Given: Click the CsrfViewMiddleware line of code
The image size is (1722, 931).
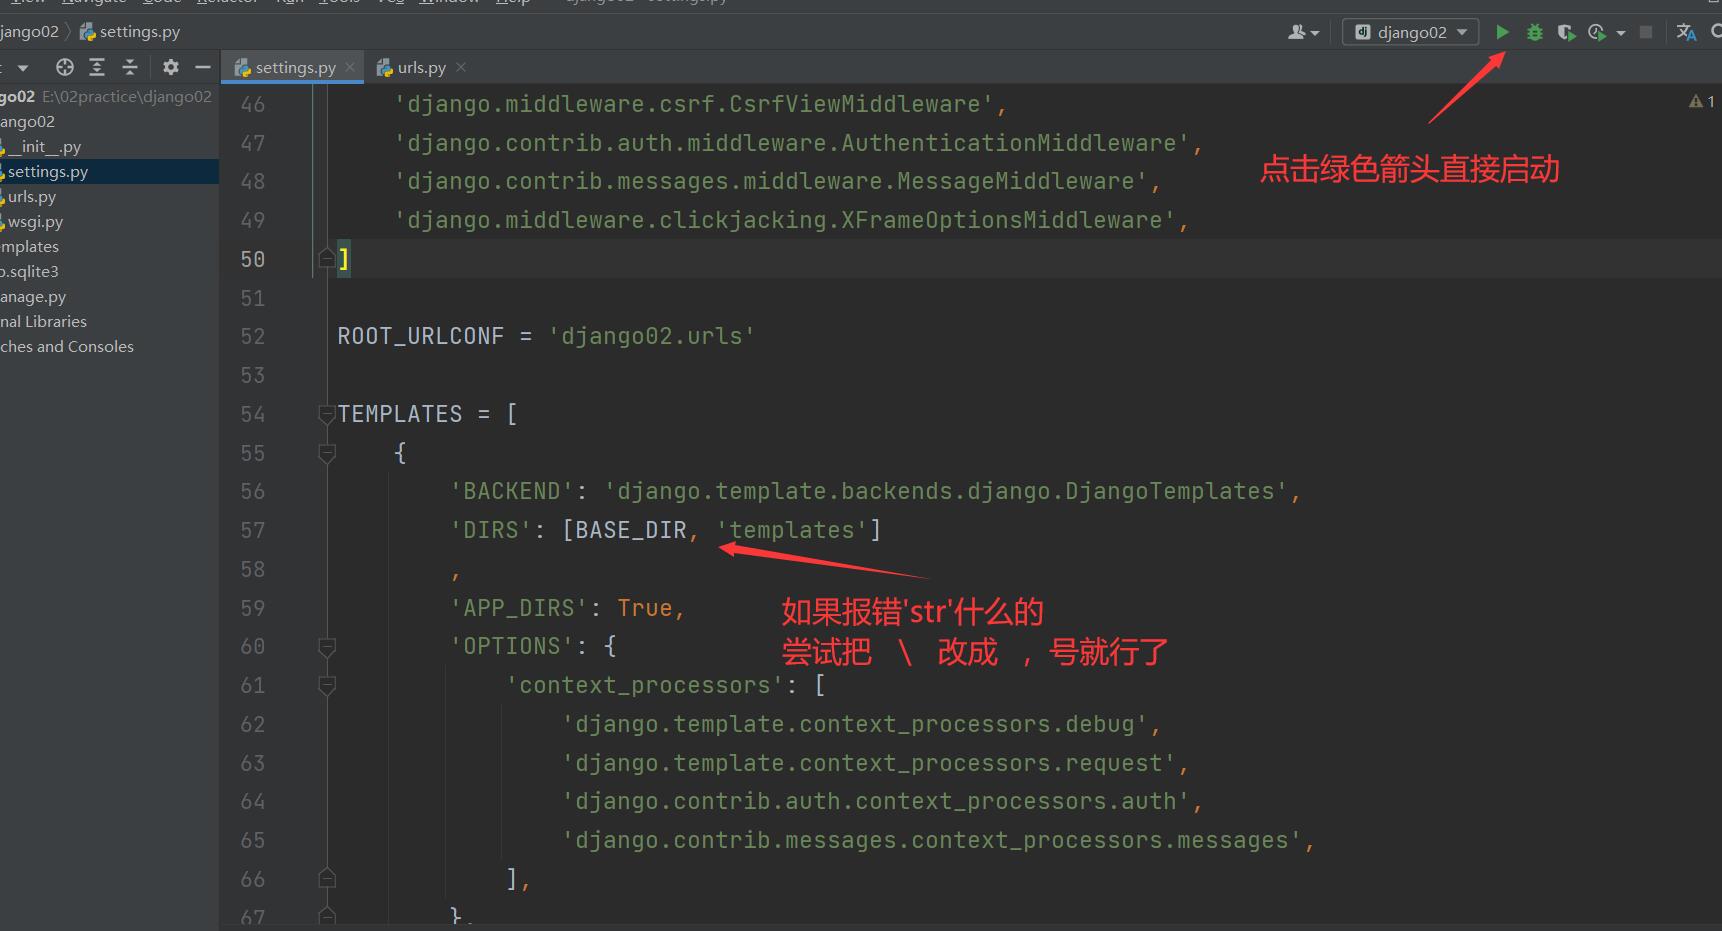Looking at the screenshot, I should pyautogui.click(x=701, y=104).
